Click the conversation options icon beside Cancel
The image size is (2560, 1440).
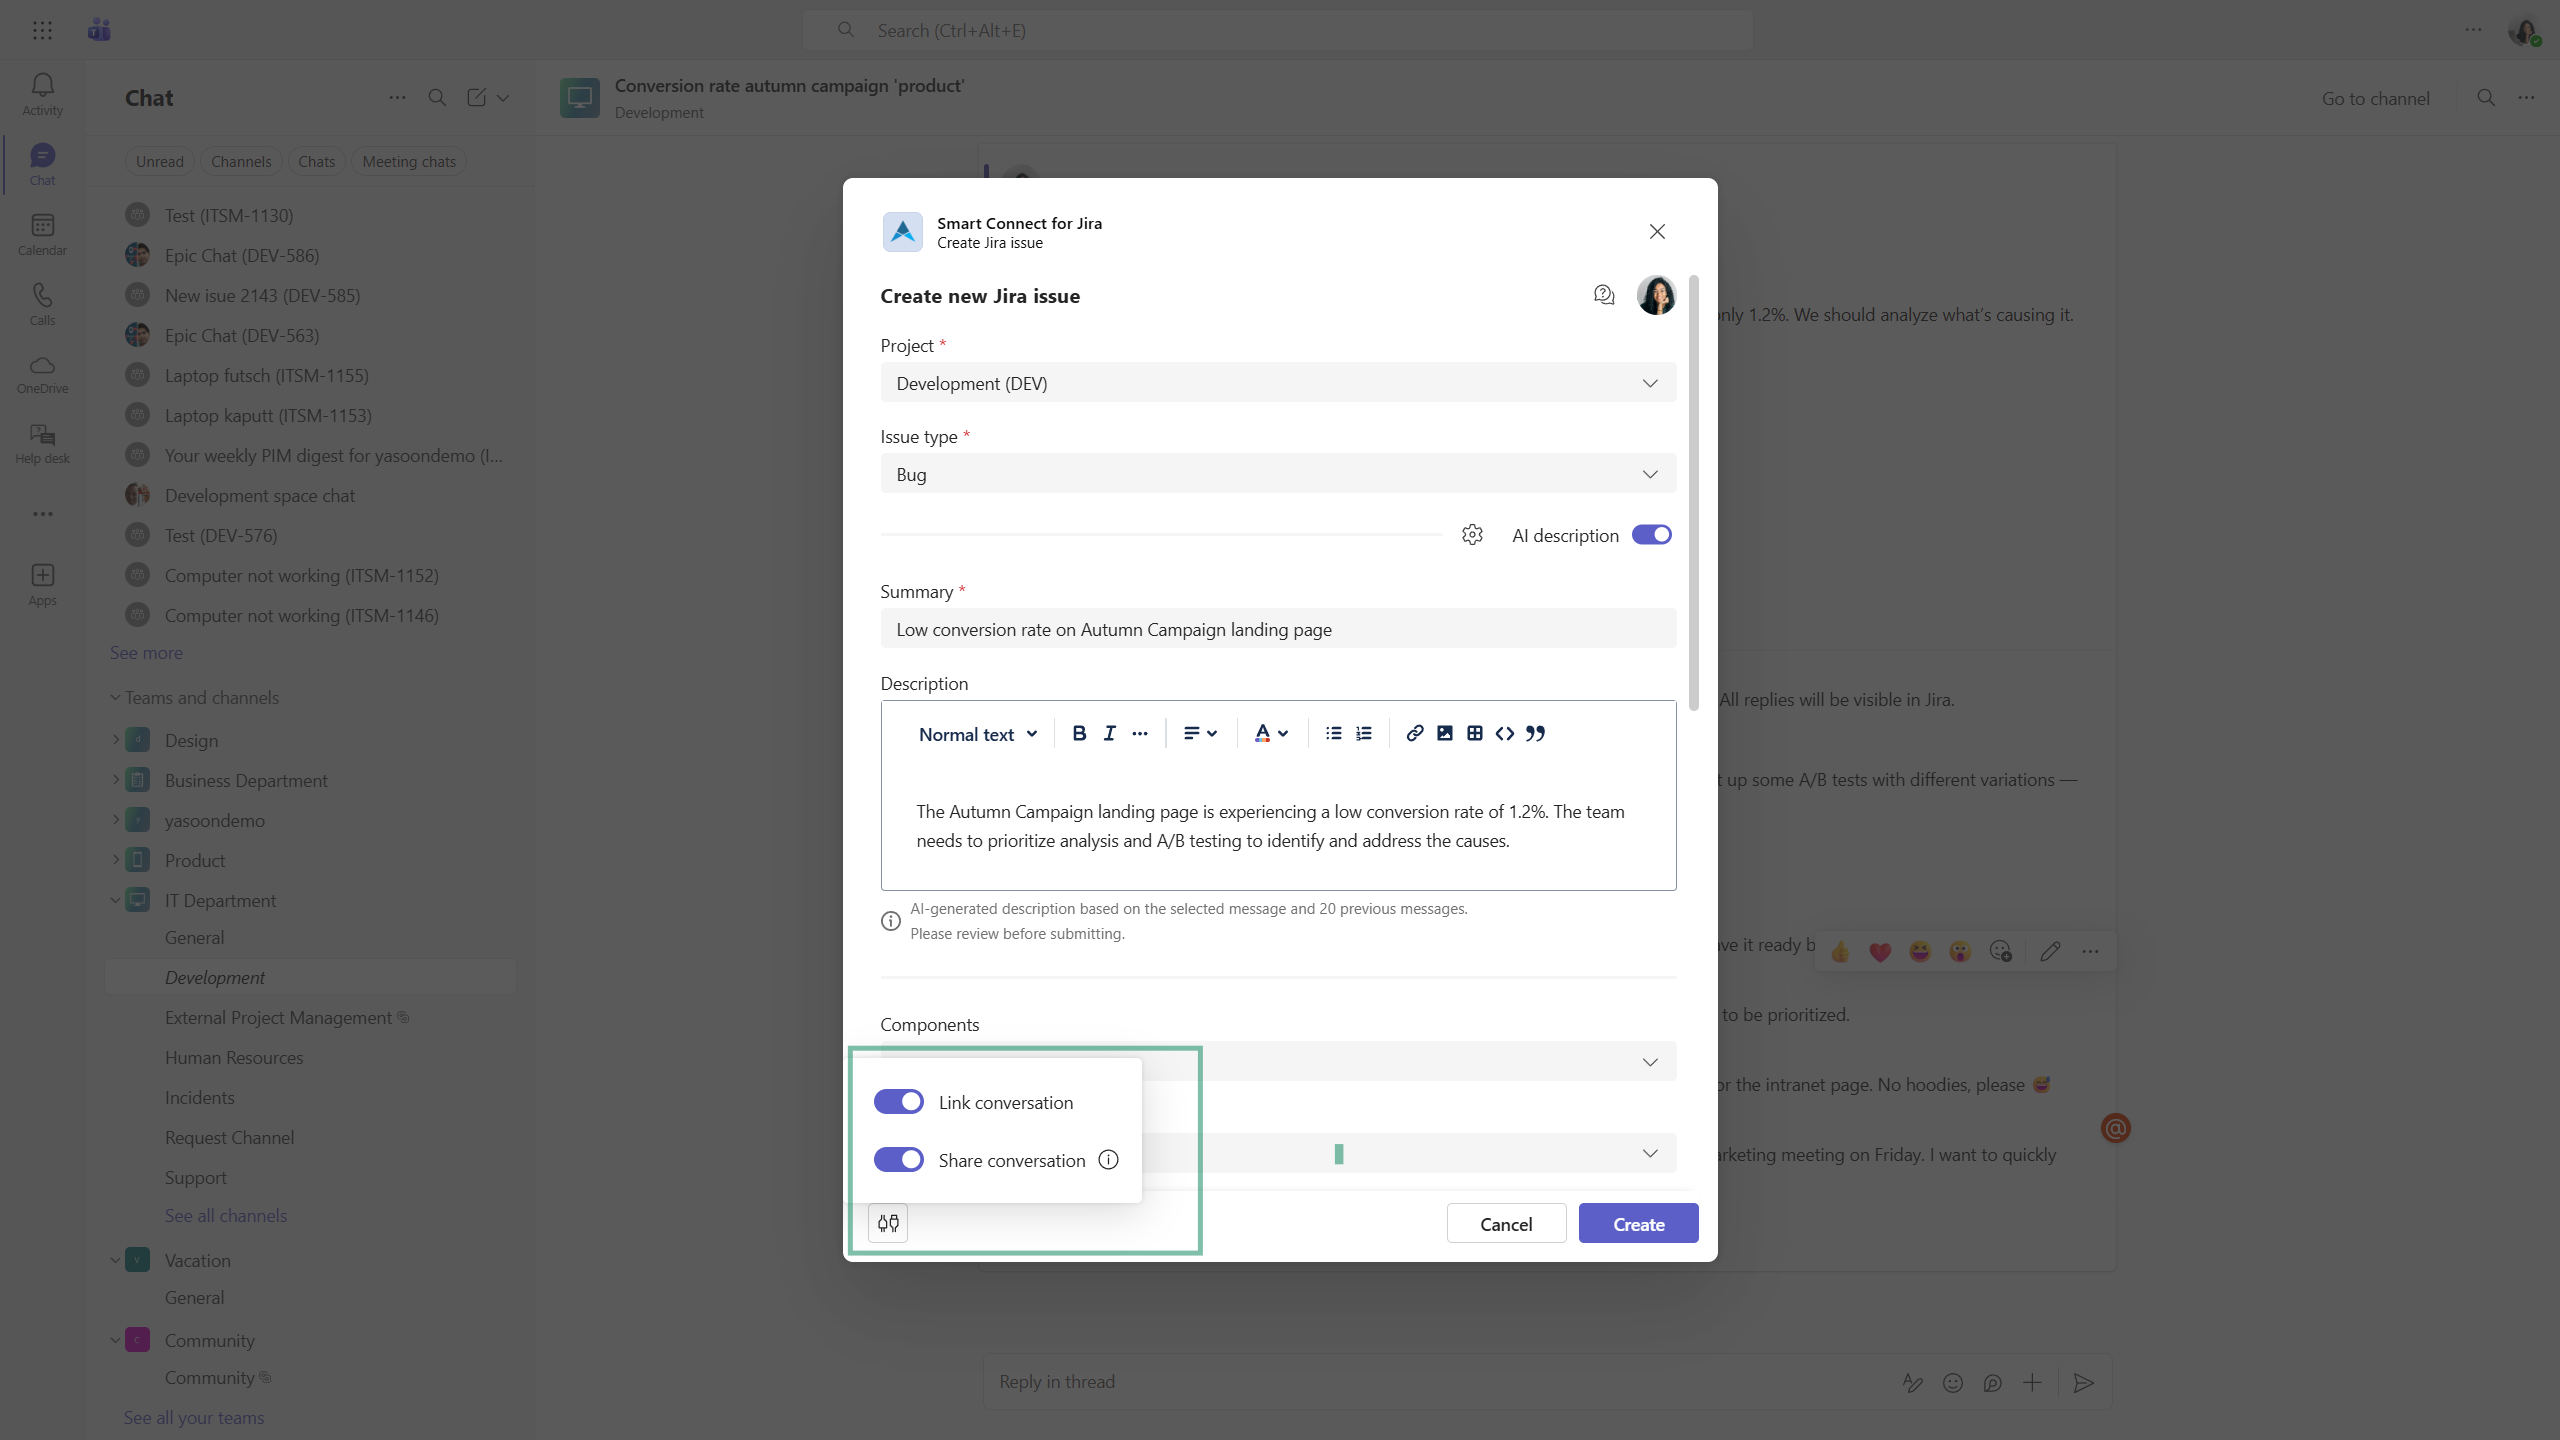[888, 1223]
